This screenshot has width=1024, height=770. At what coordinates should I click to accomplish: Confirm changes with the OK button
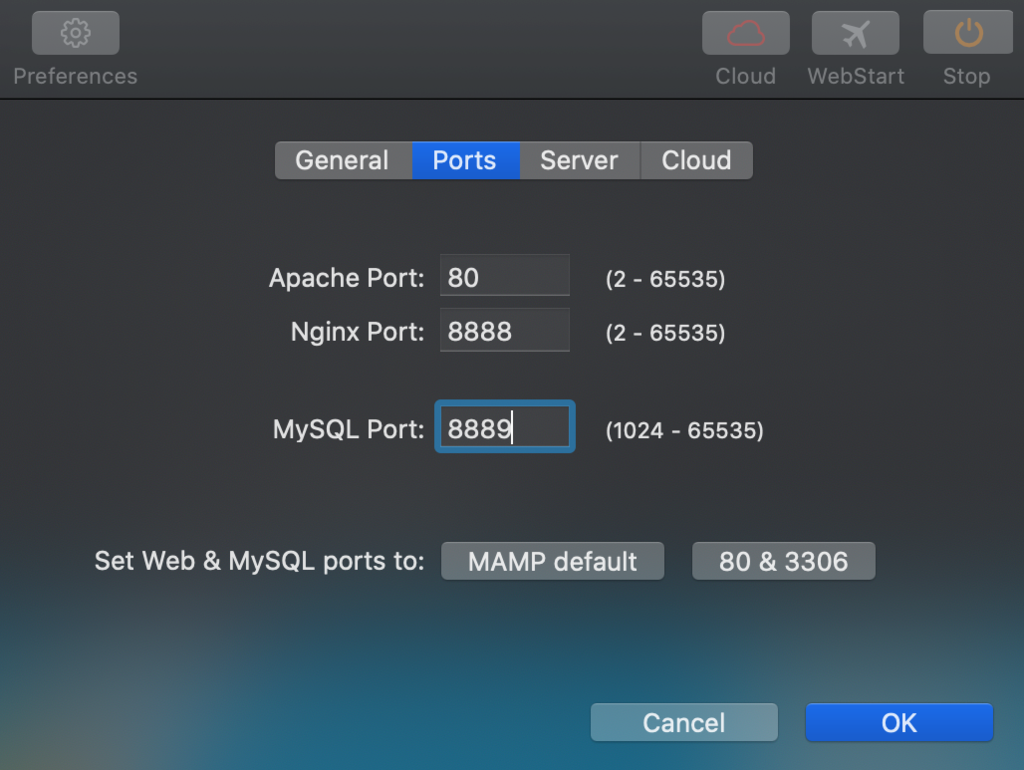(898, 722)
